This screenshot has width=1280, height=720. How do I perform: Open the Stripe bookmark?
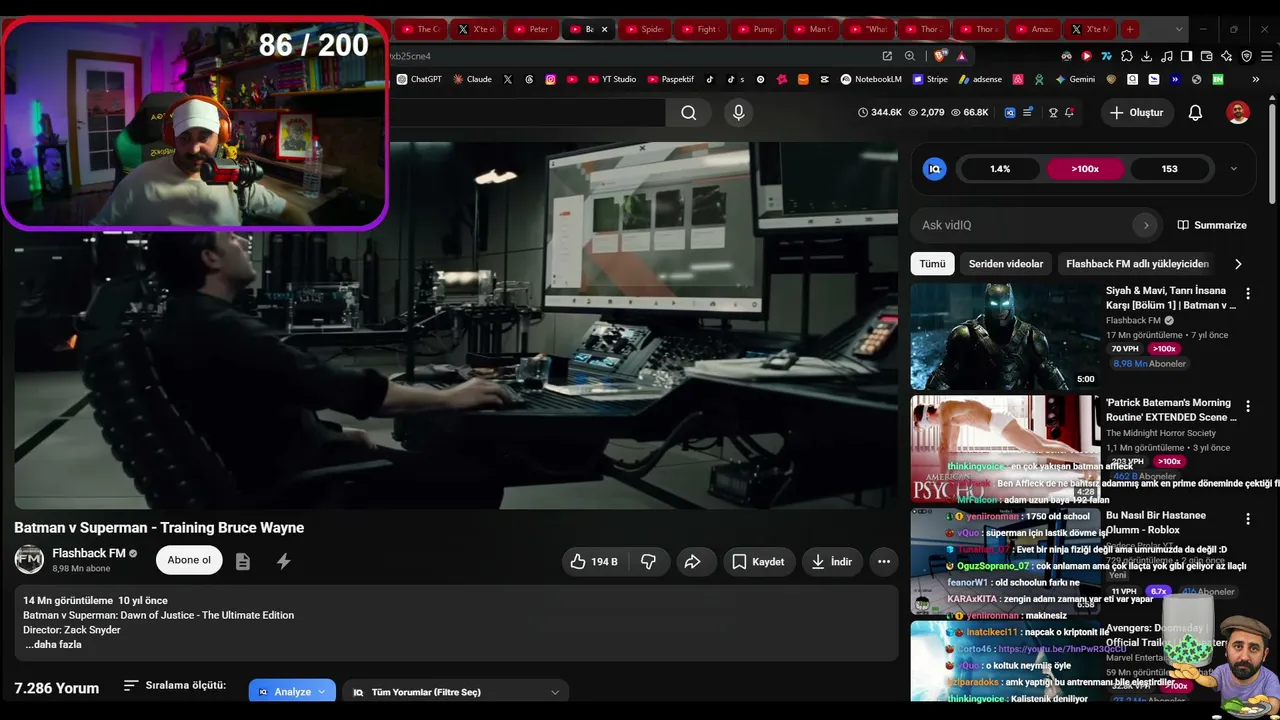click(x=930, y=79)
